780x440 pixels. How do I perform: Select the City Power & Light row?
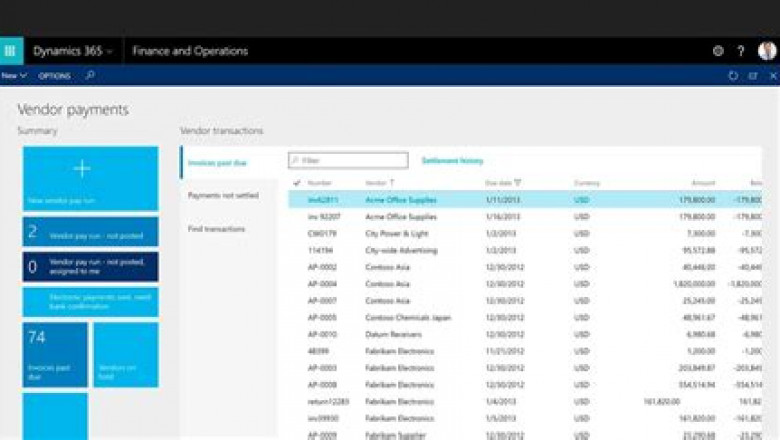[400, 233]
